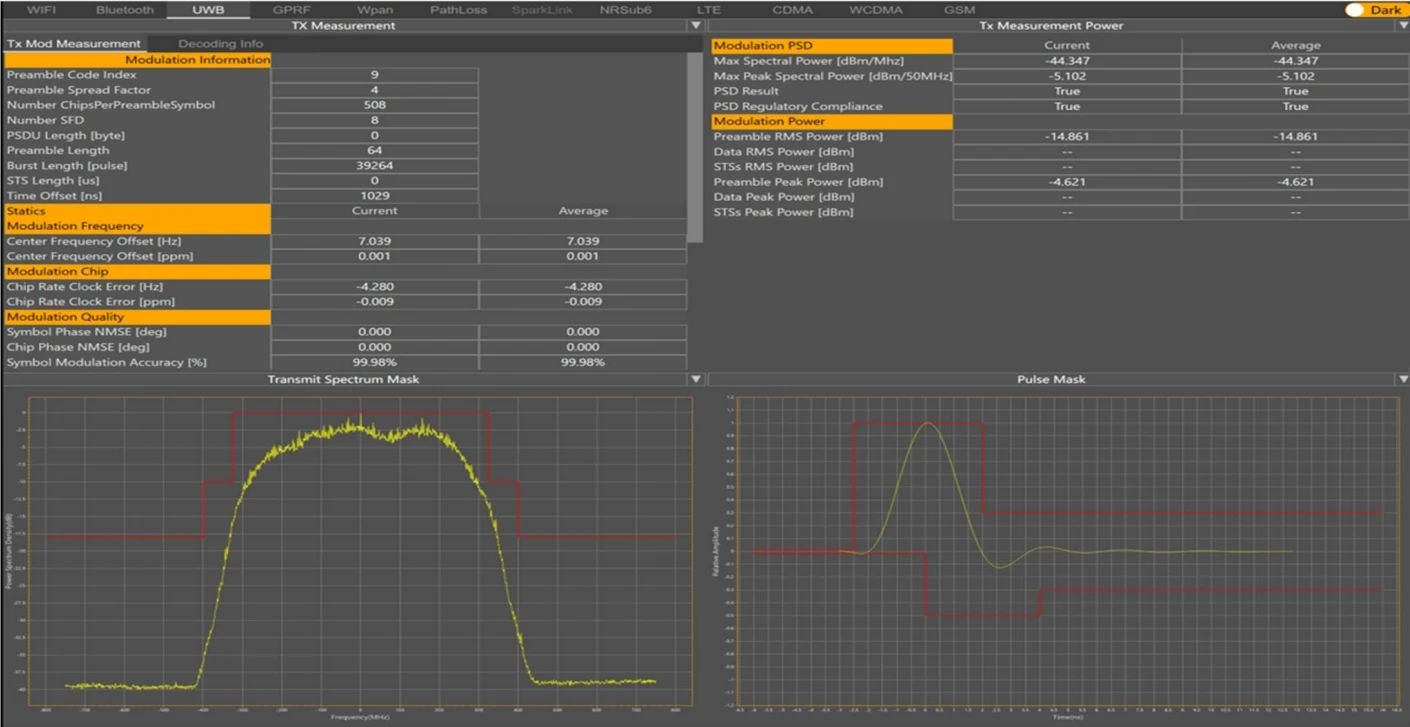Viewport: 1410px width, 727px height.
Task: Open the NRSub6 tab
Action: click(625, 10)
